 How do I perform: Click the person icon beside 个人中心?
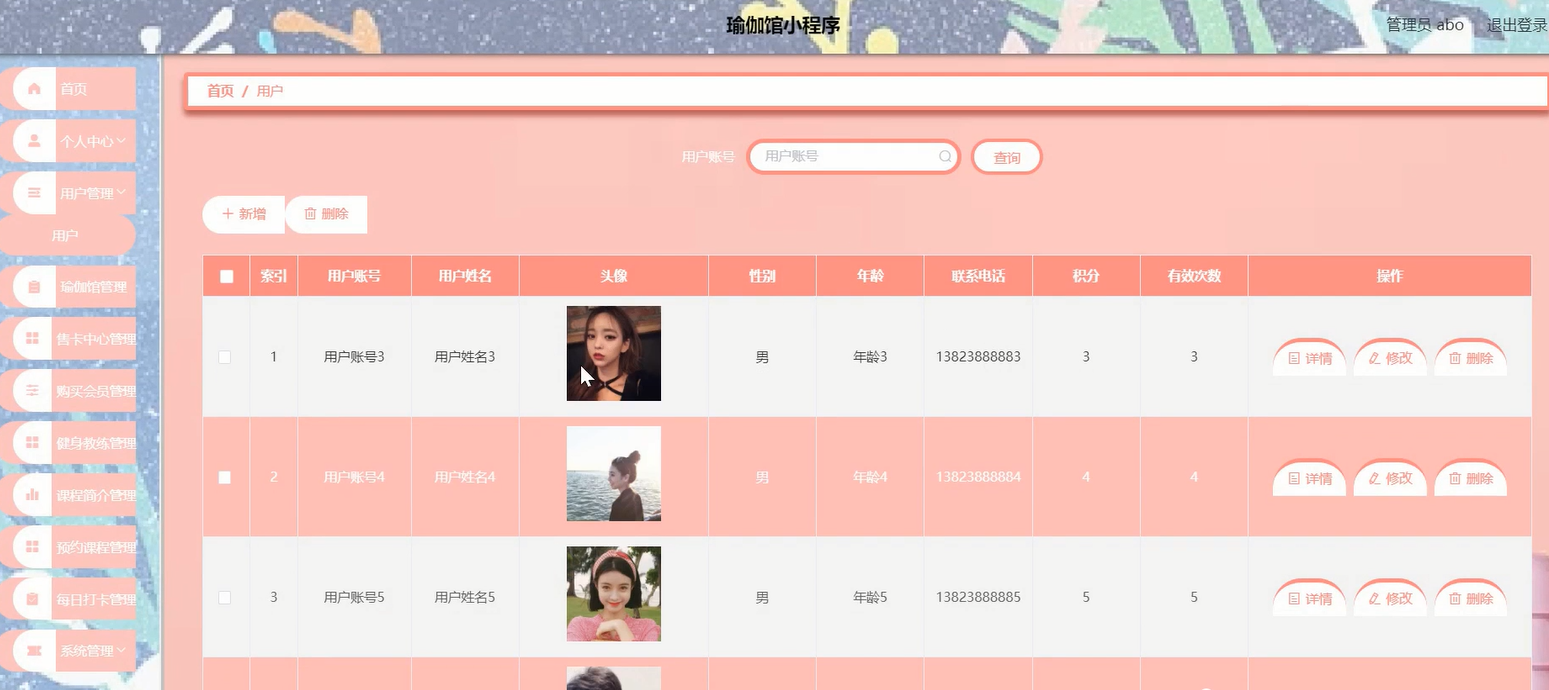point(34,141)
